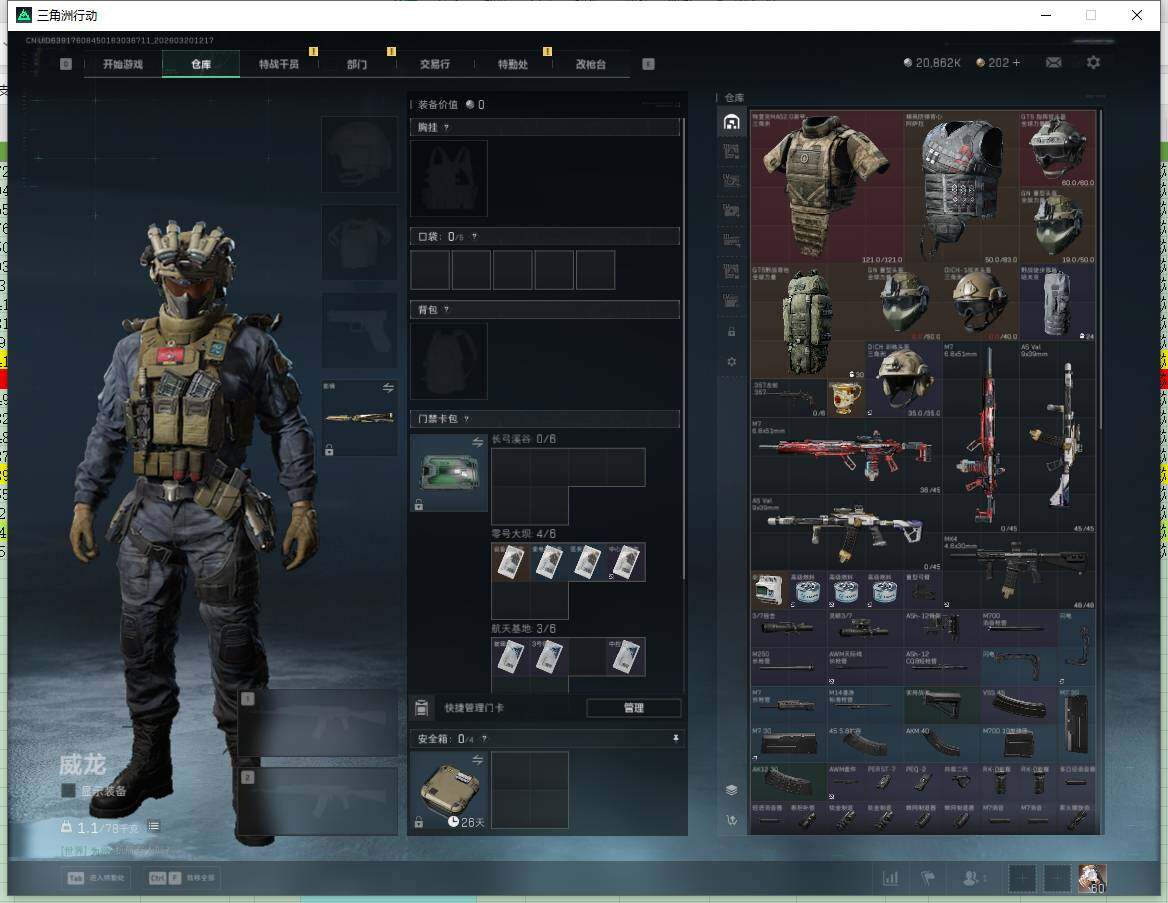Select the M700 10 magazine item
Viewport: 1168px width, 903px height.
point(1019,743)
